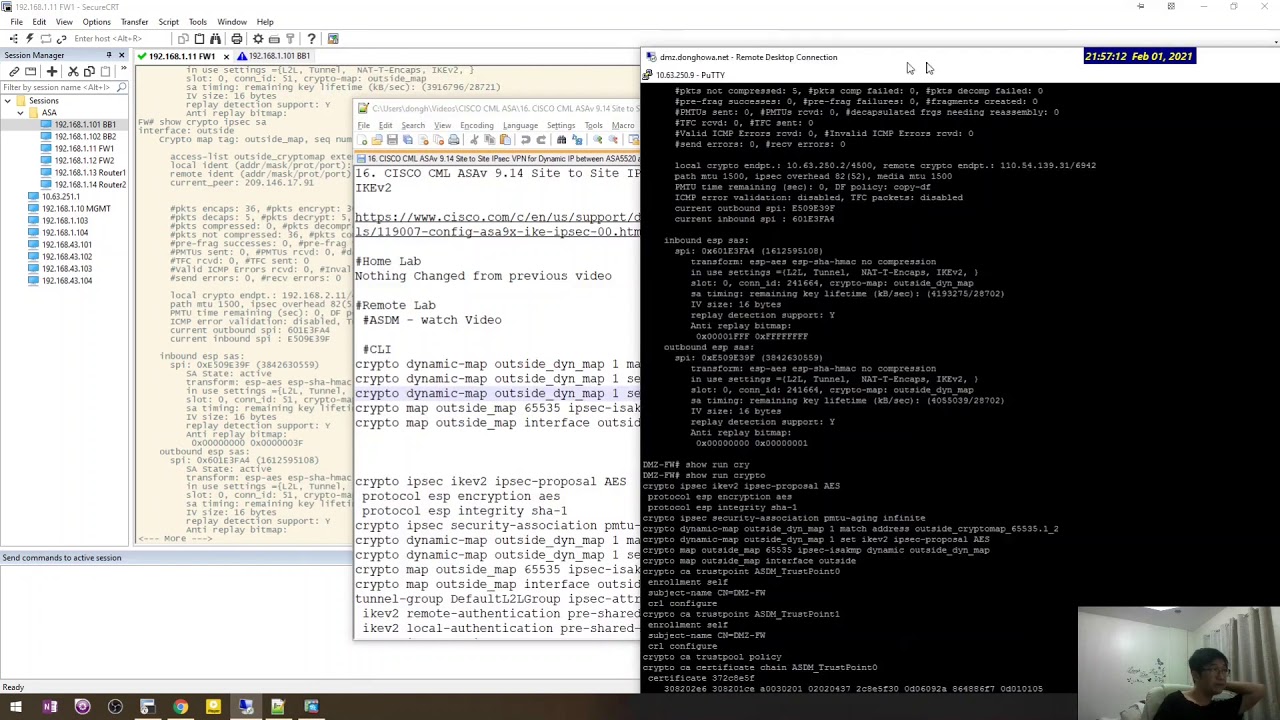Click the Paste clipboard icon in SecureCRT toolbar
The height and width of the screenshot is (720, 1280).
click(199, 39)
